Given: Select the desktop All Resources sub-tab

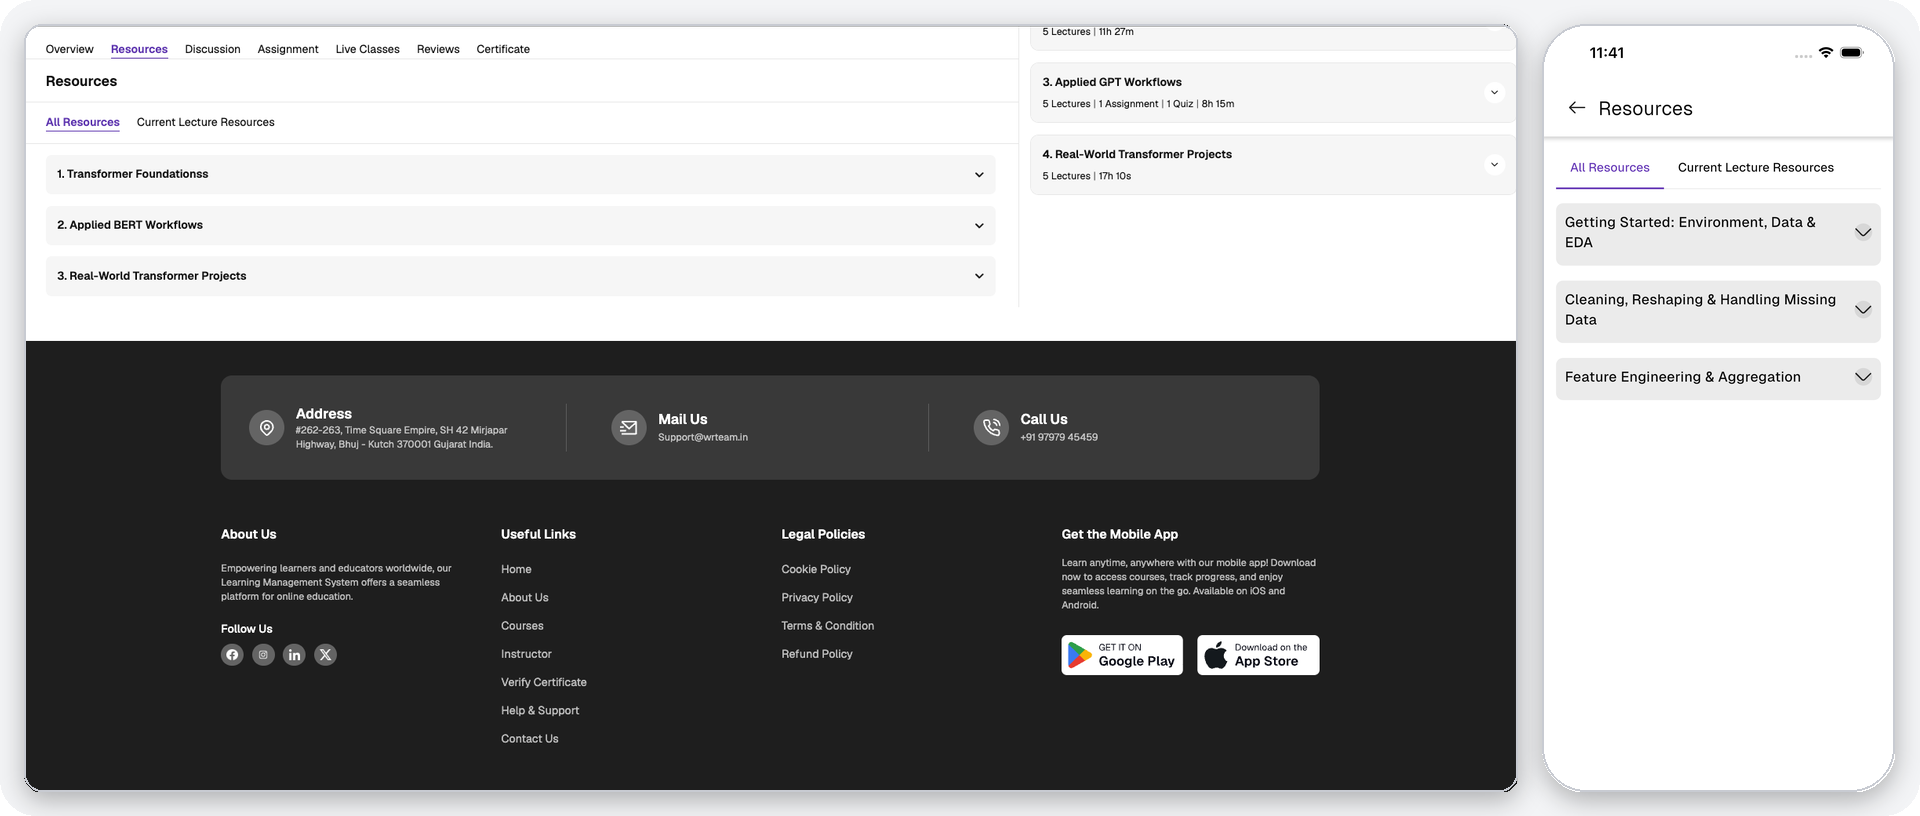Looking at the screenshot, I should click(x=83, y=122).
